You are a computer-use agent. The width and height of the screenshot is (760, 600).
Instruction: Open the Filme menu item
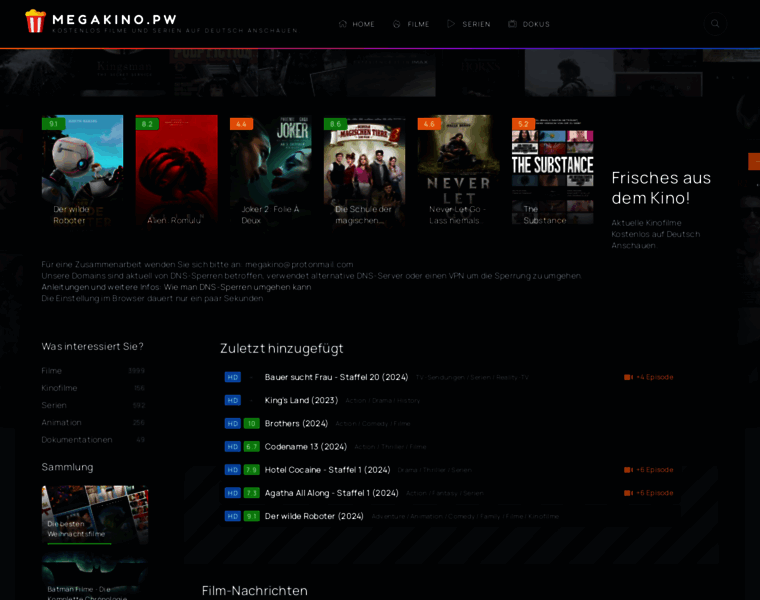(411, 24)
